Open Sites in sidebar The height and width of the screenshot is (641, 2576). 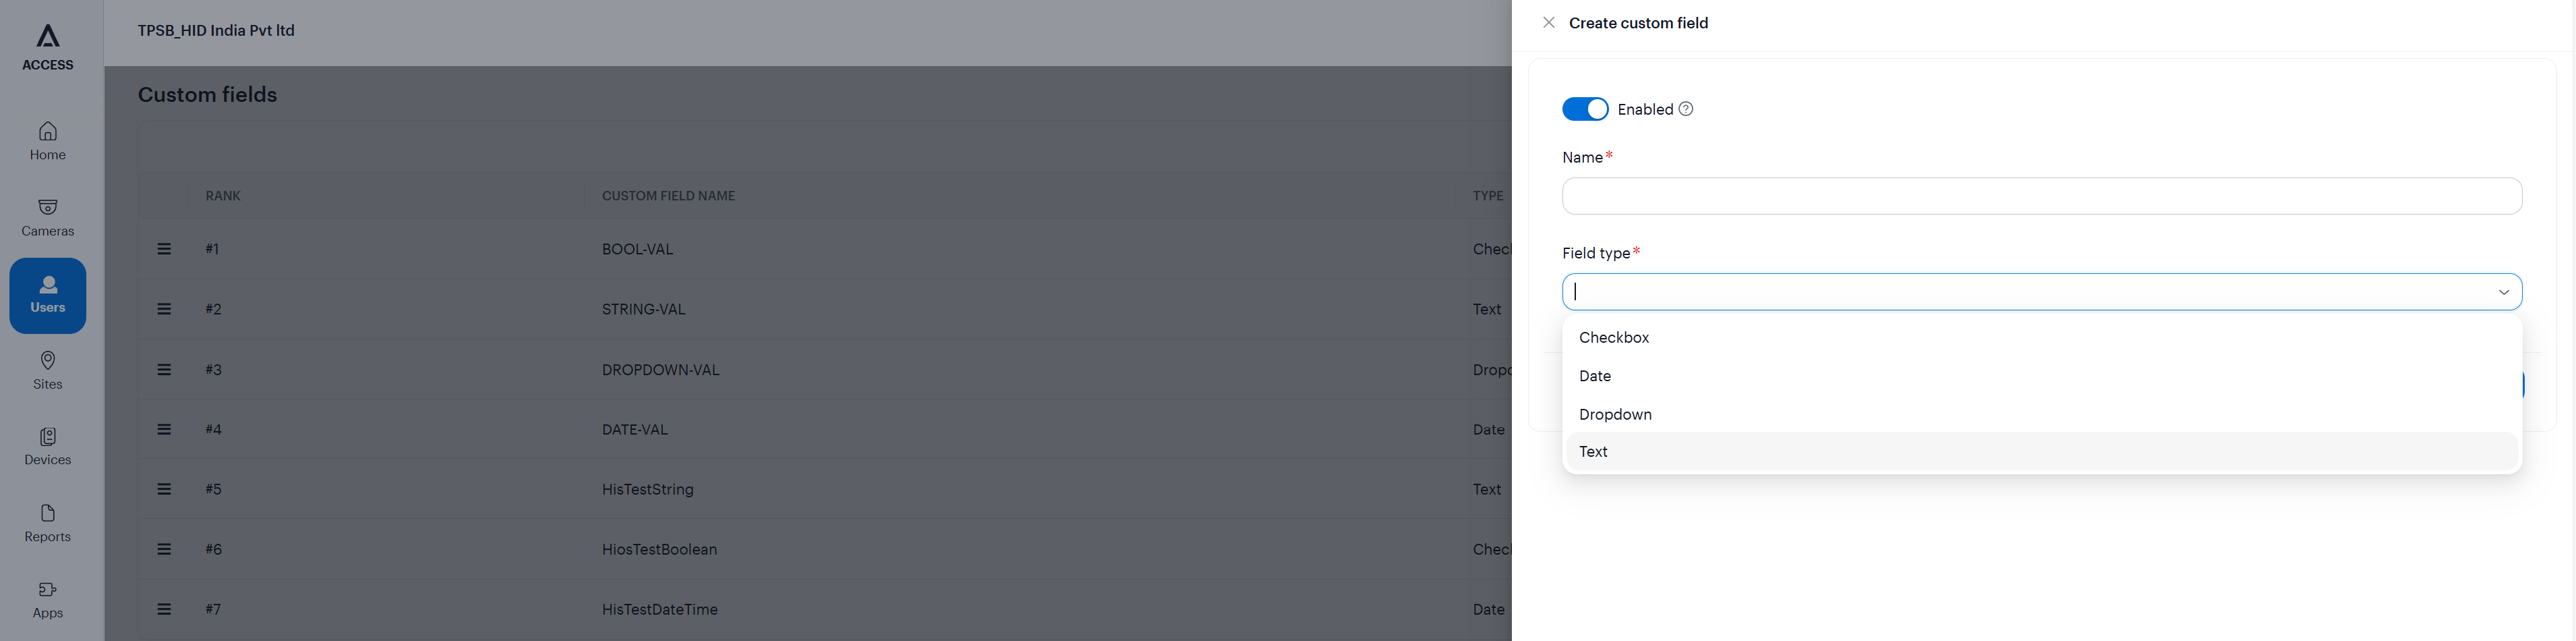(48, 371)
